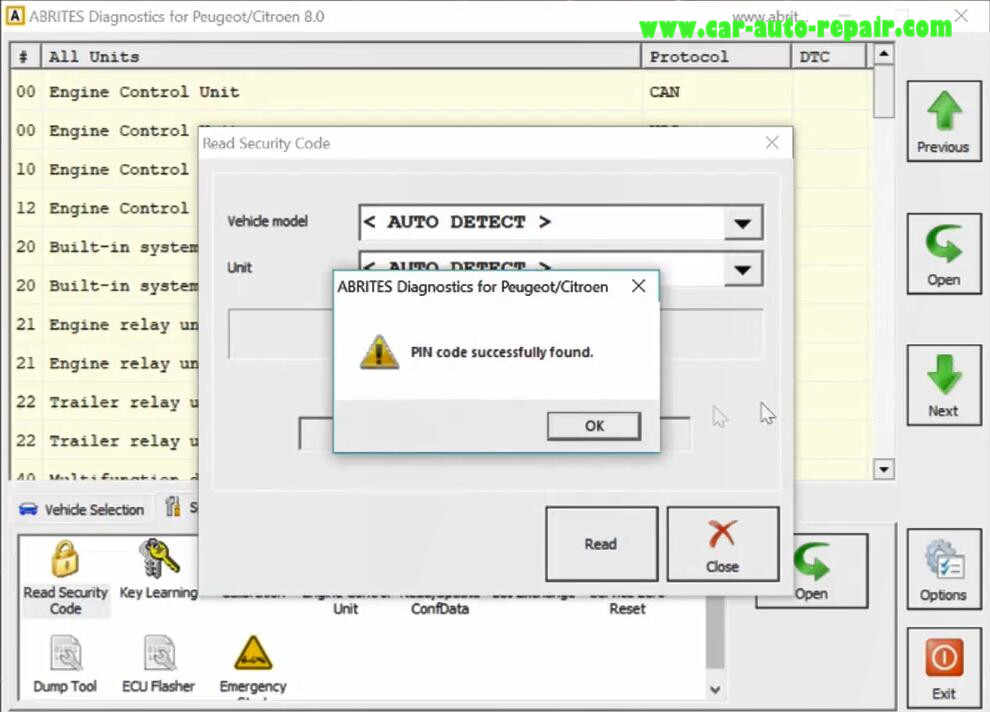Viewport: 990px width, 712px height.
Task: Click the Protocol column header
Action: pos(717,57)
